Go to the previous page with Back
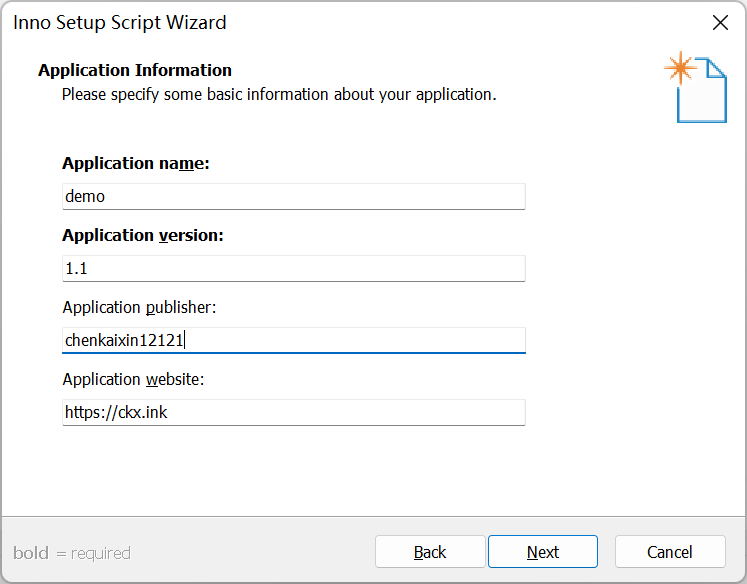This screenshot has height=584, width=747. (x=430, y=552)
